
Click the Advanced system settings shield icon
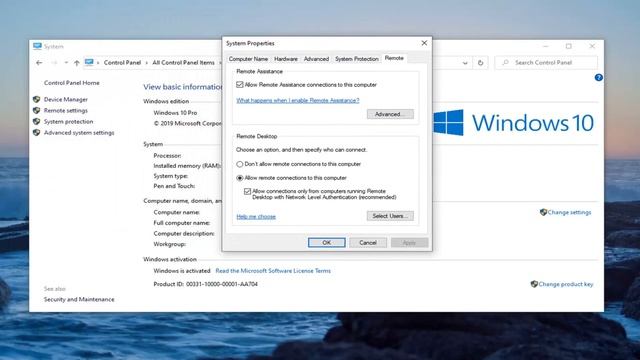[37, 132]
